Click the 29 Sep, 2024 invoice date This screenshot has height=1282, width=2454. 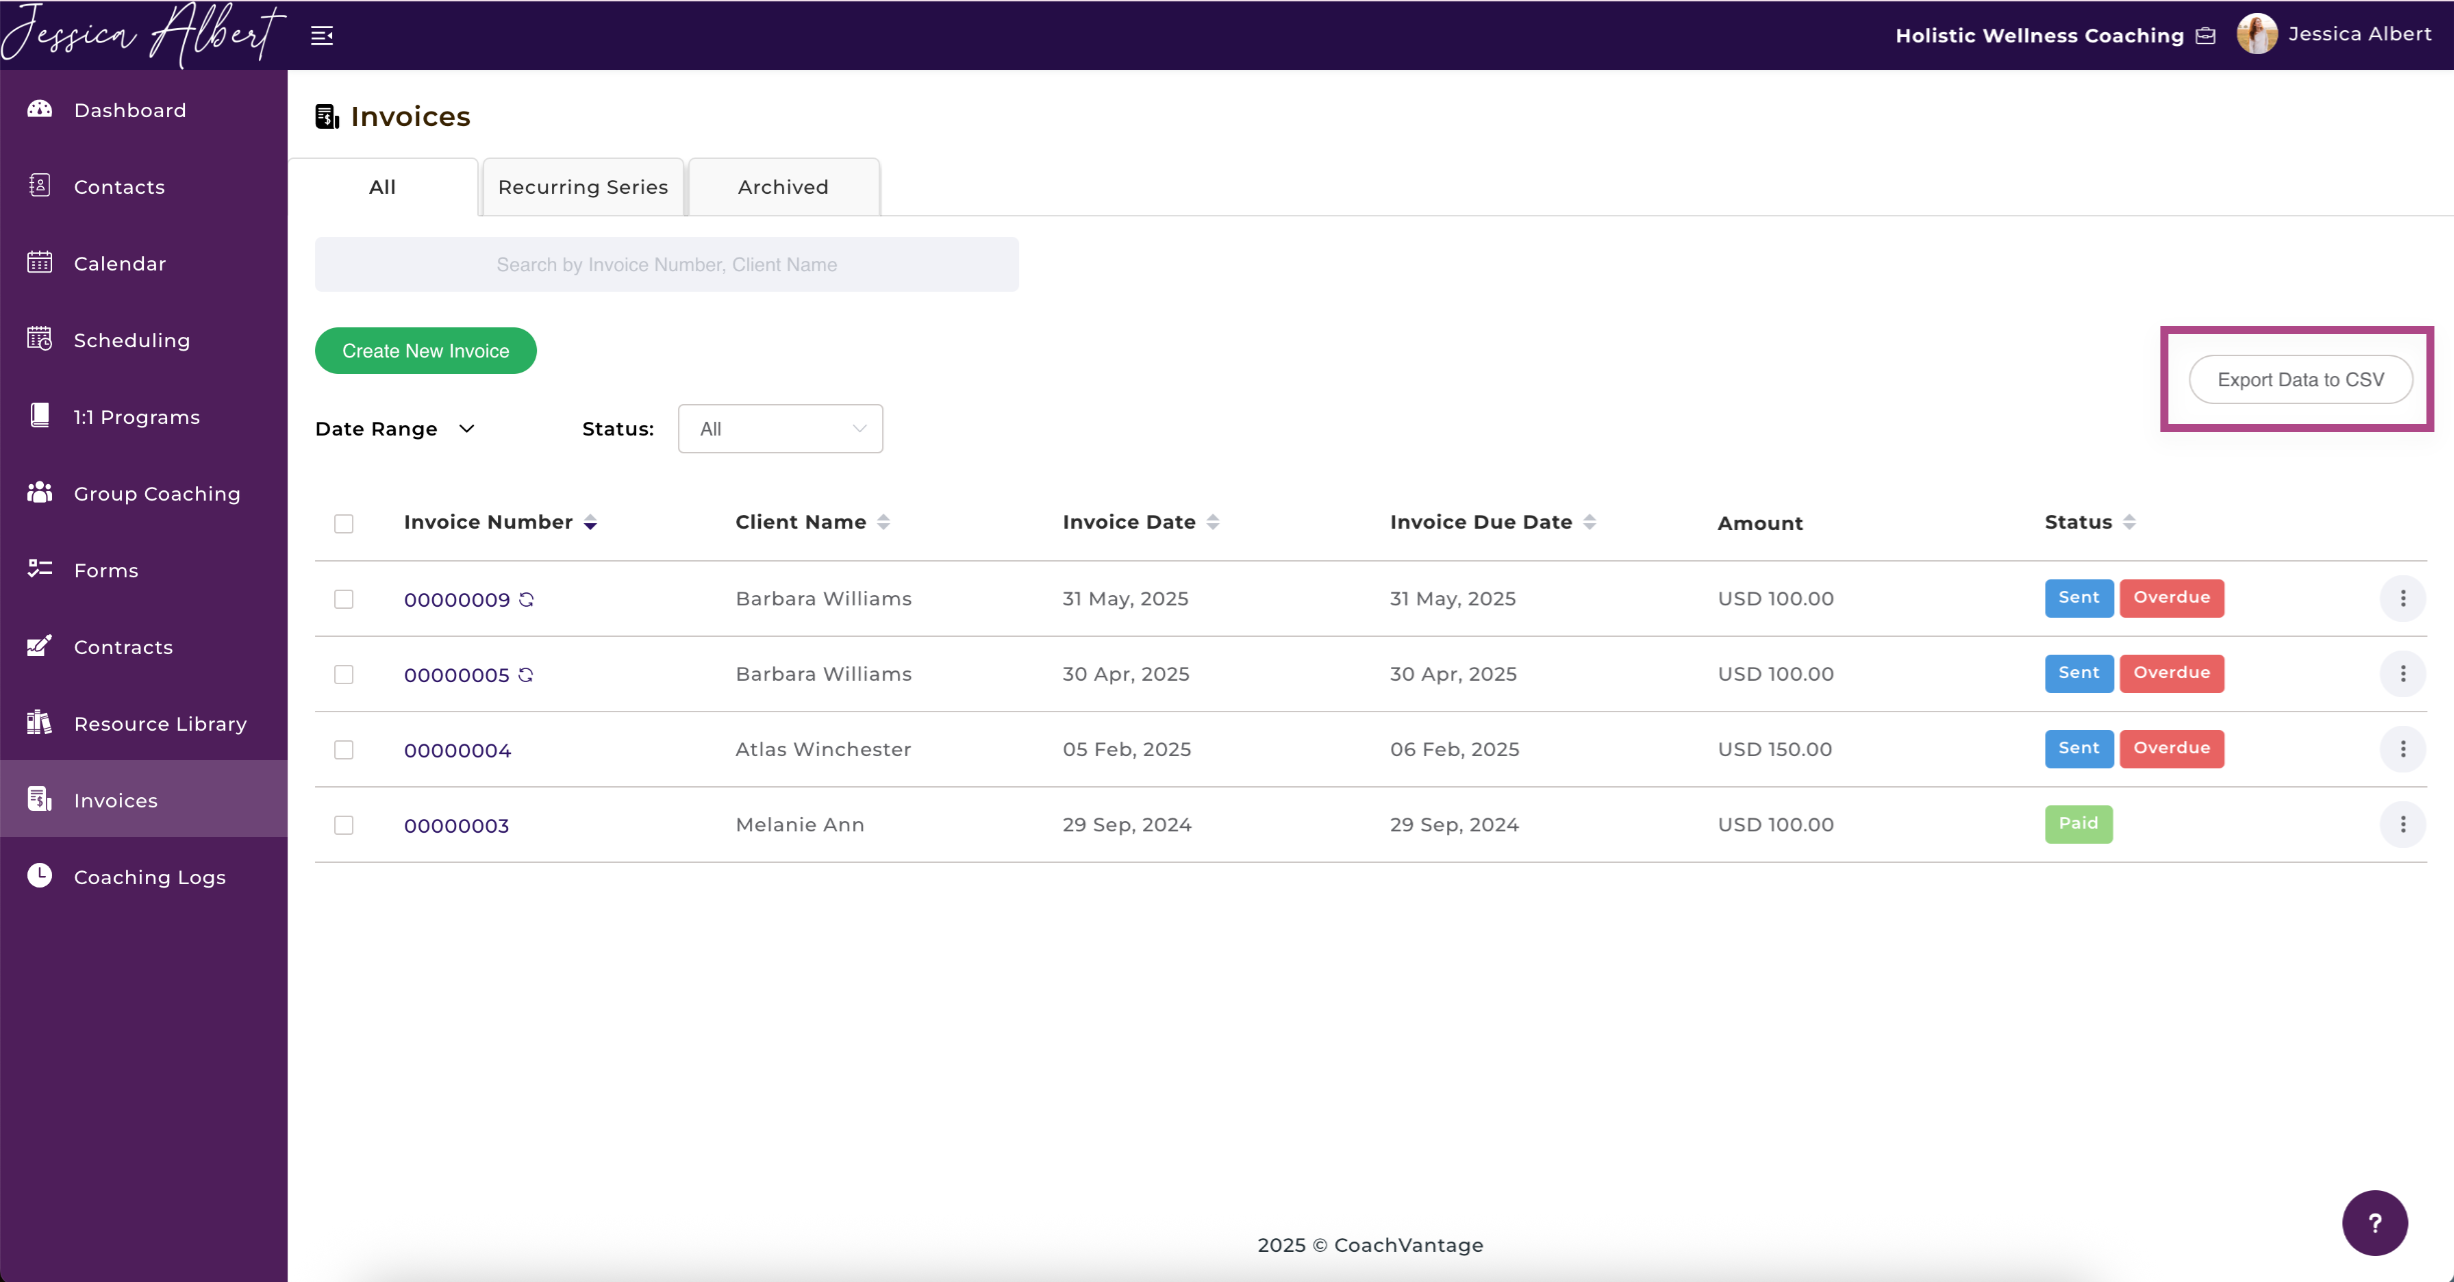click(x=1127, y=824)
